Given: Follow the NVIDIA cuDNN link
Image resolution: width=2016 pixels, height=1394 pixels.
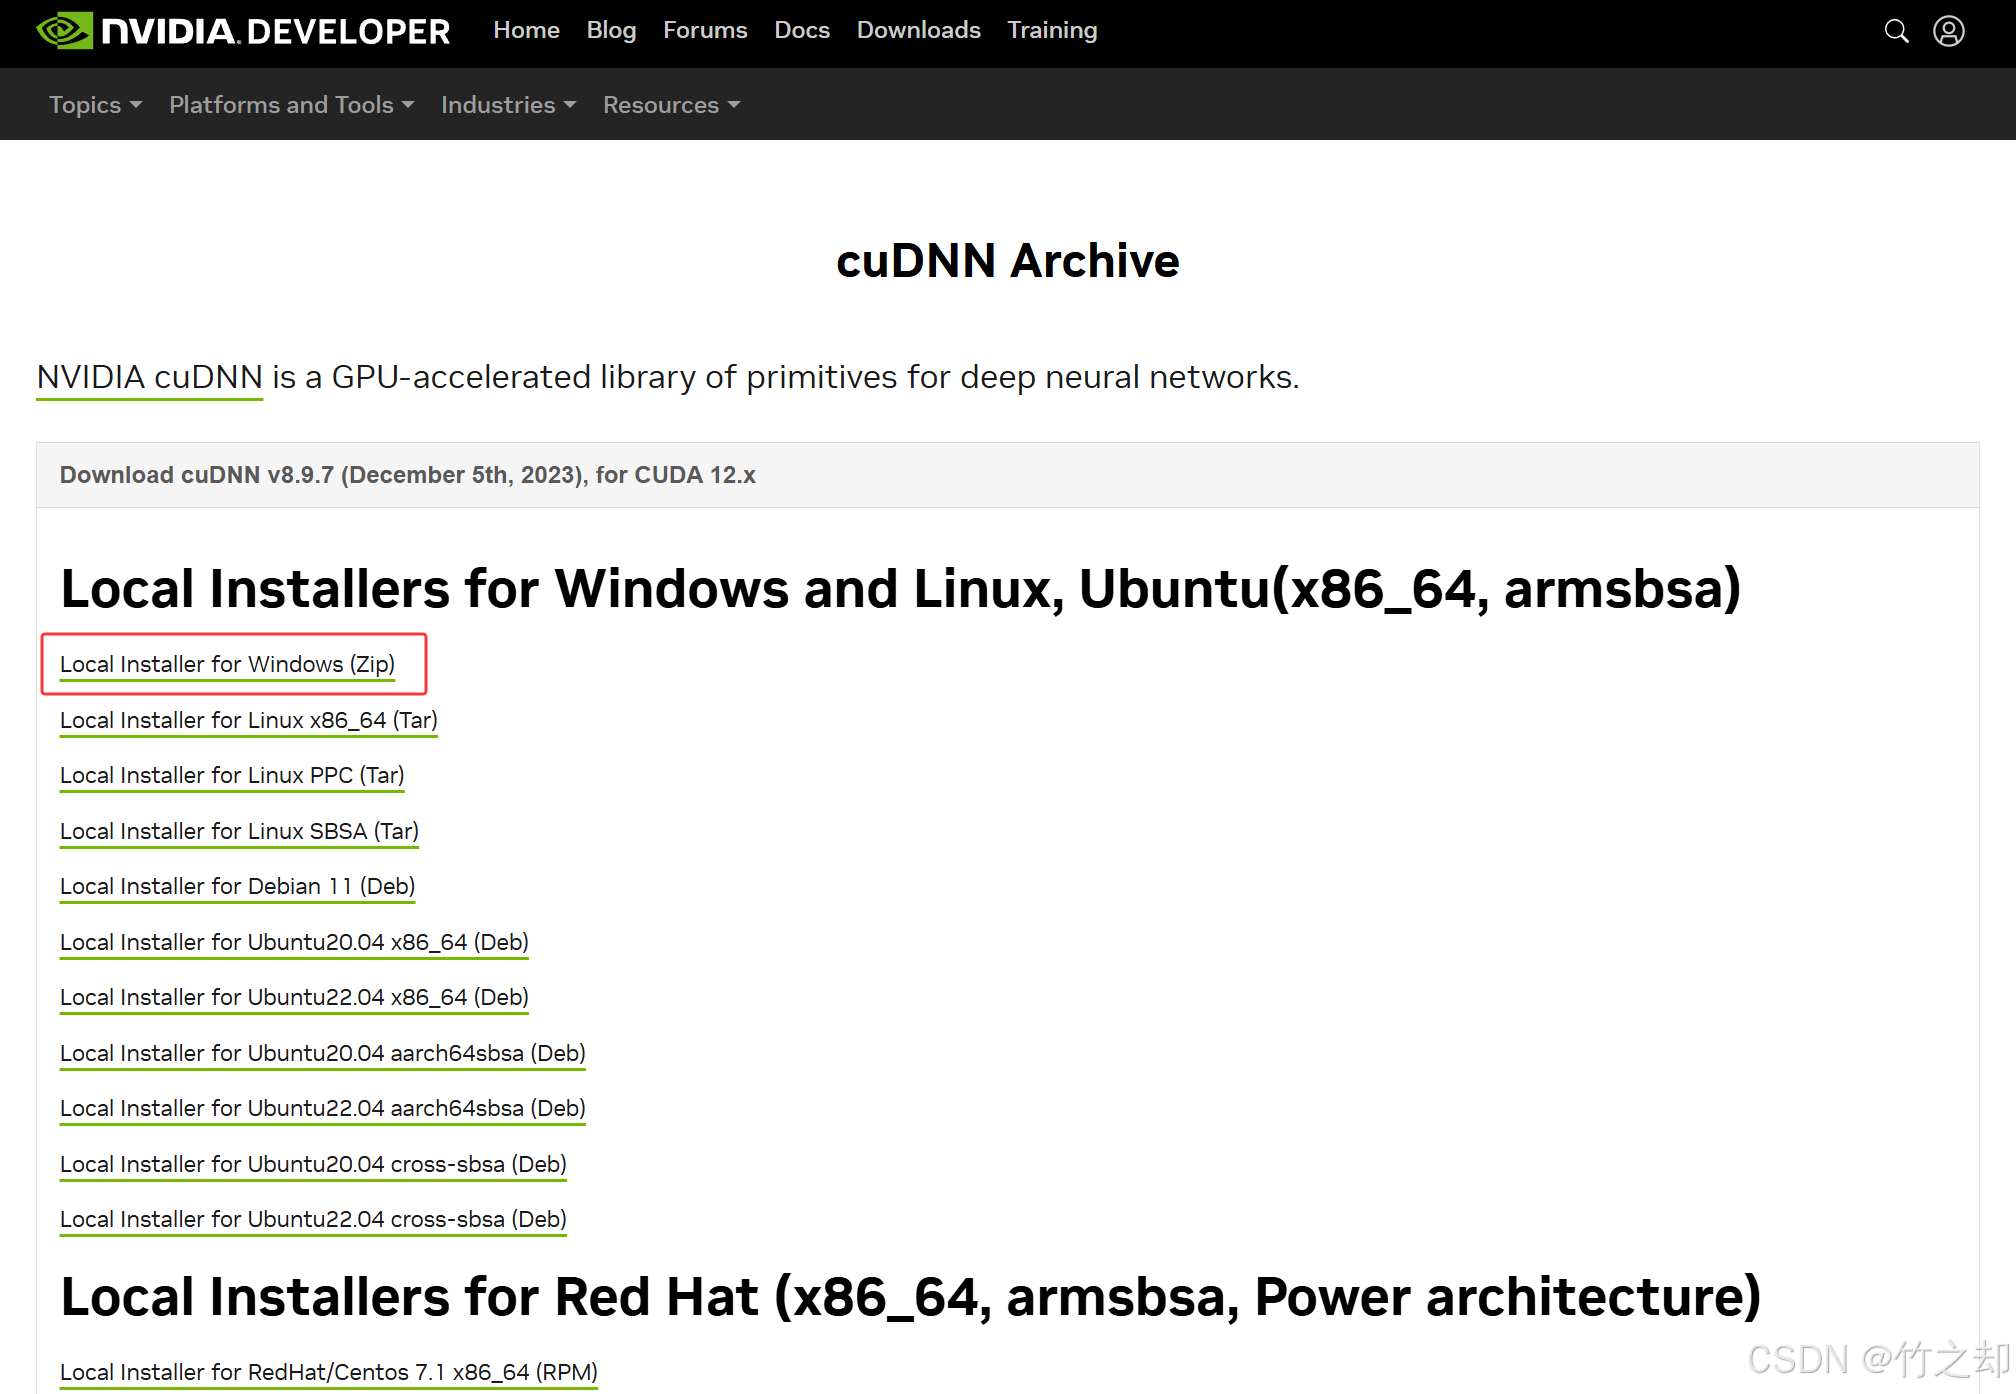Looking at the screenshot, I should click(x=150, y=378).
